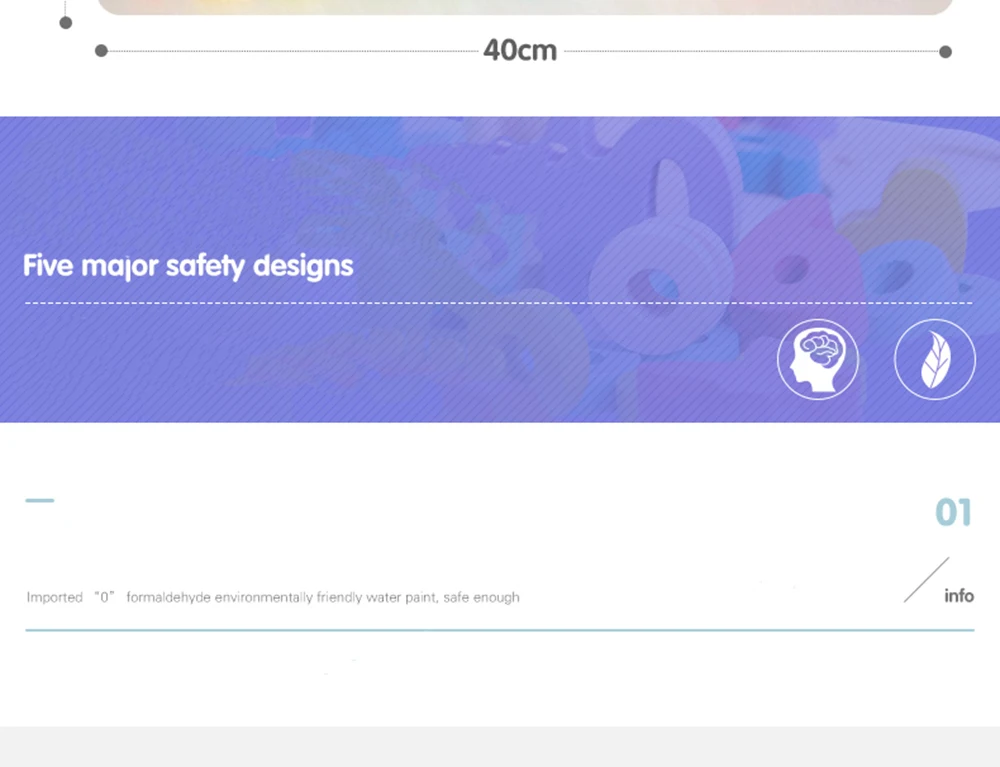Click the "info" label
Viewport: 1000px width, 767px height.
pyautogui.click(x=959, y=595)
